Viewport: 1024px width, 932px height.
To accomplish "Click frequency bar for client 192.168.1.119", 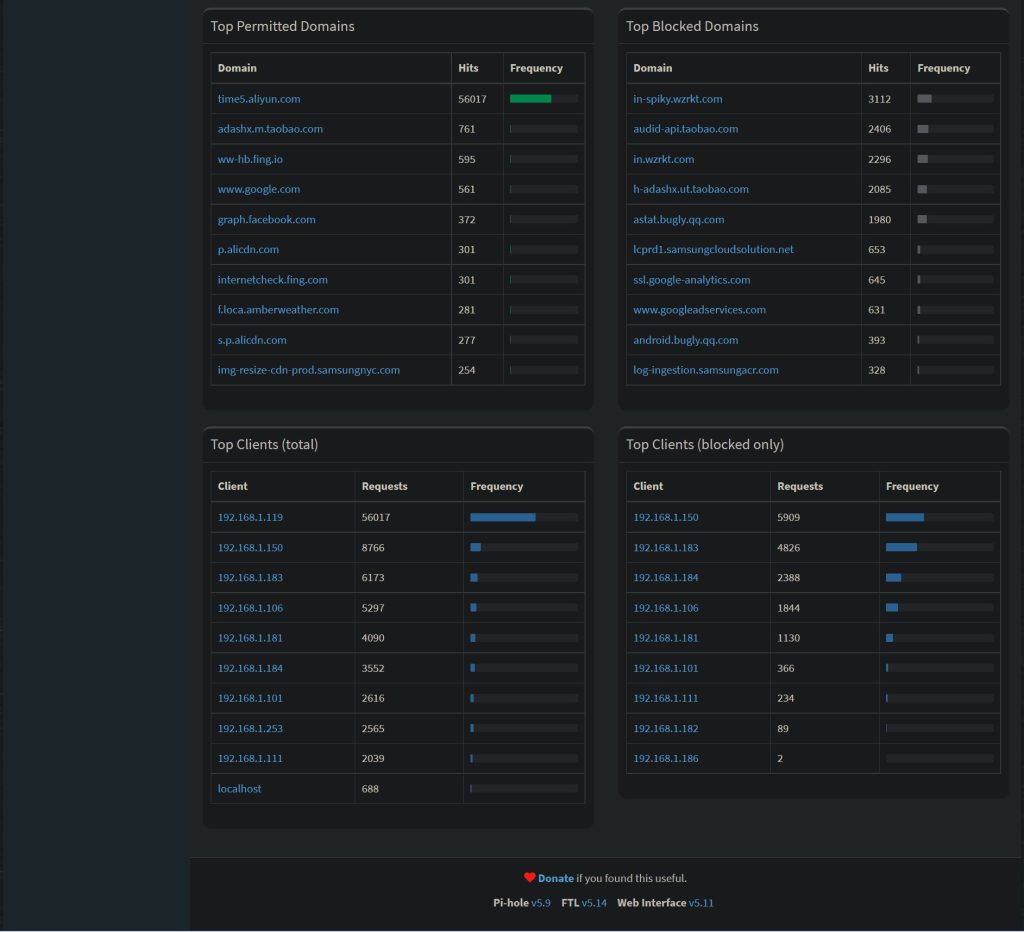I will [x=503, y=518].
